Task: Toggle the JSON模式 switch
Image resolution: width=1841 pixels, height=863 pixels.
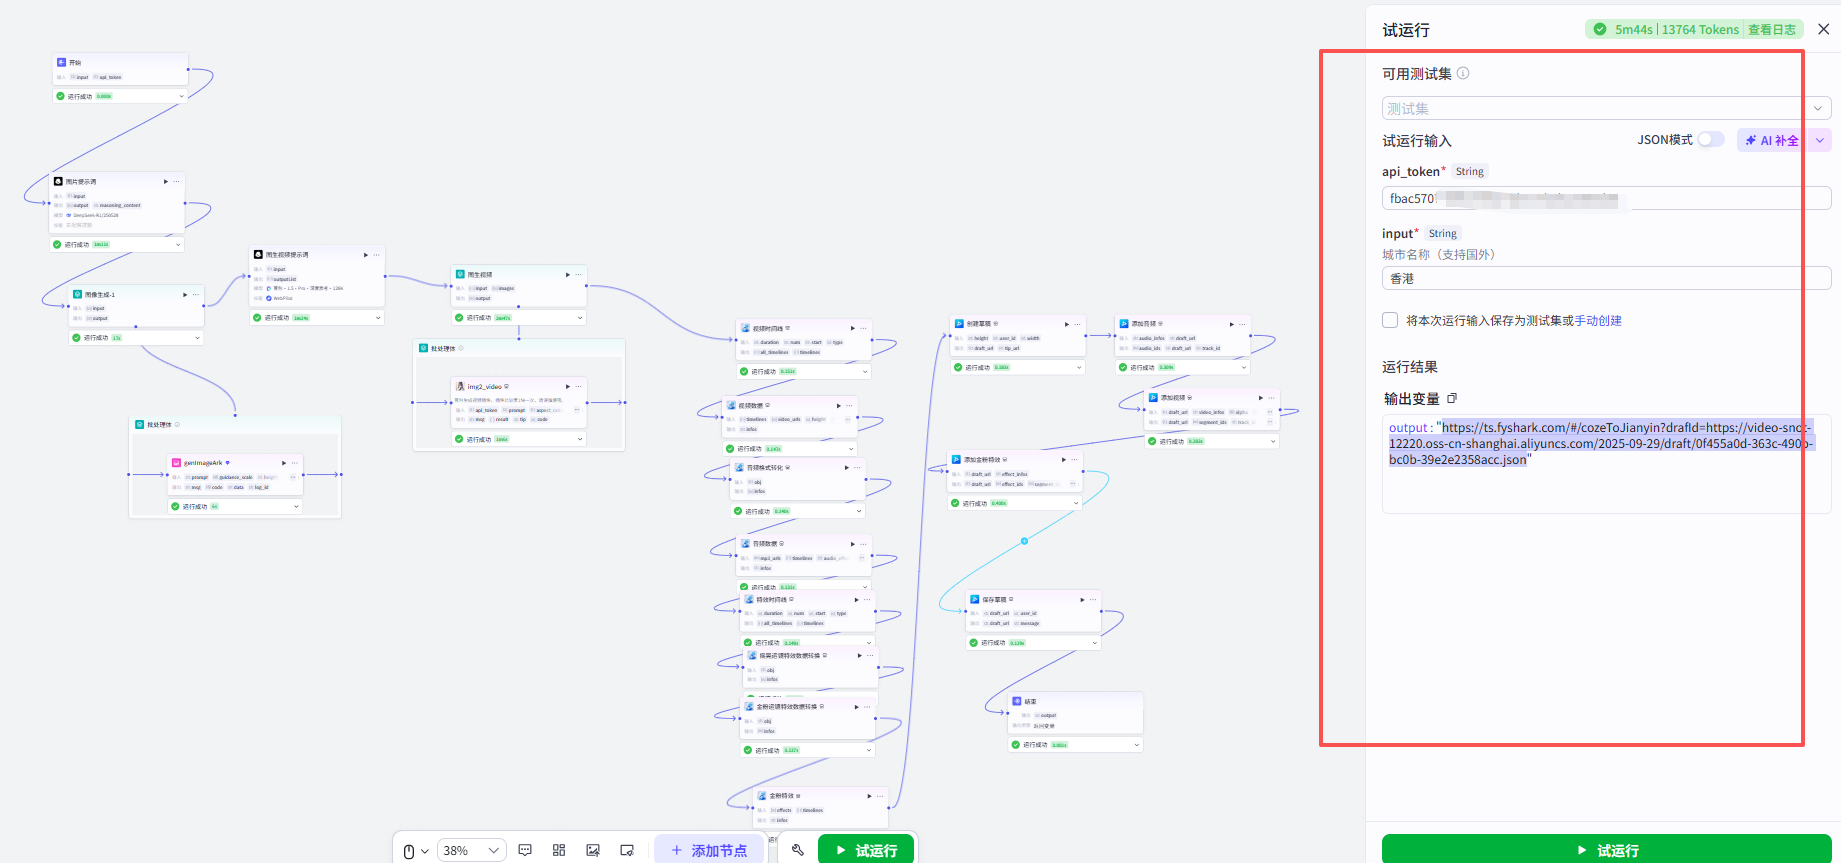Action: (x=1711, y=140)
